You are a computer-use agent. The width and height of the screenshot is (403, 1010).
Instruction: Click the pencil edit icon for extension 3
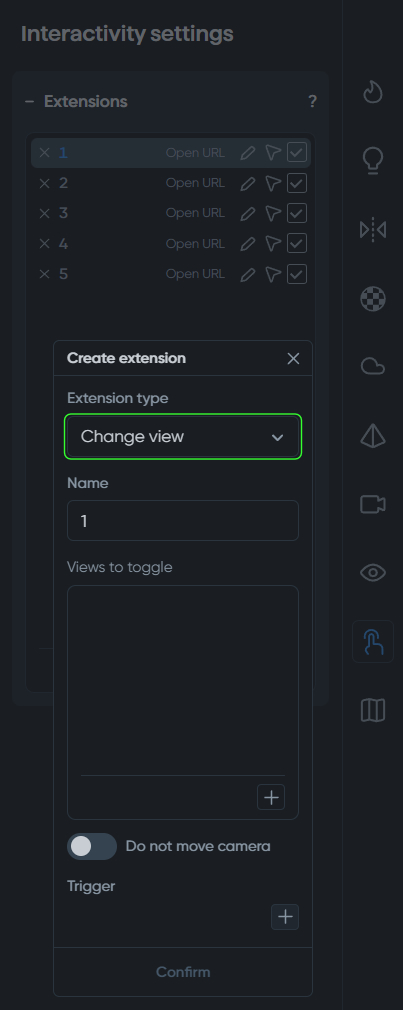(x=247, y=213)
